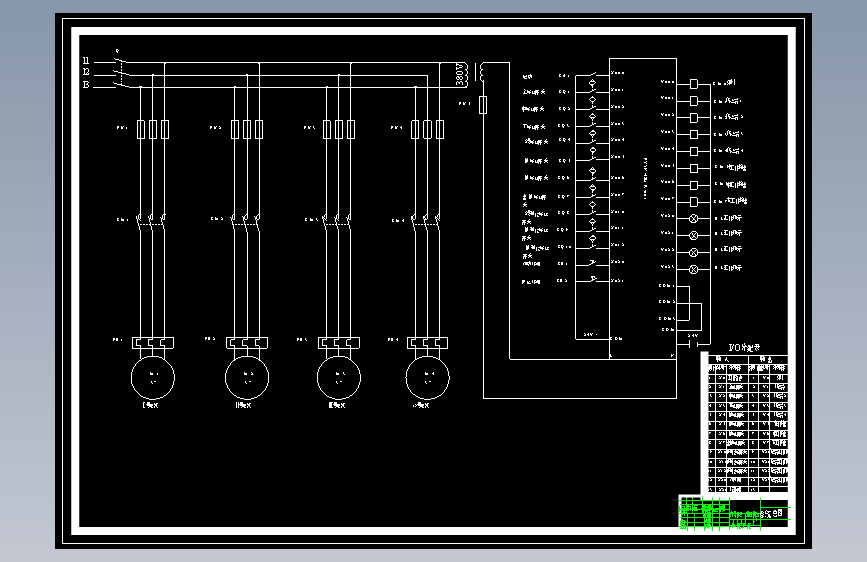867x562 pixels.
Task: Select the topmost PLC input switch symbol
Action: click(592, 75)
